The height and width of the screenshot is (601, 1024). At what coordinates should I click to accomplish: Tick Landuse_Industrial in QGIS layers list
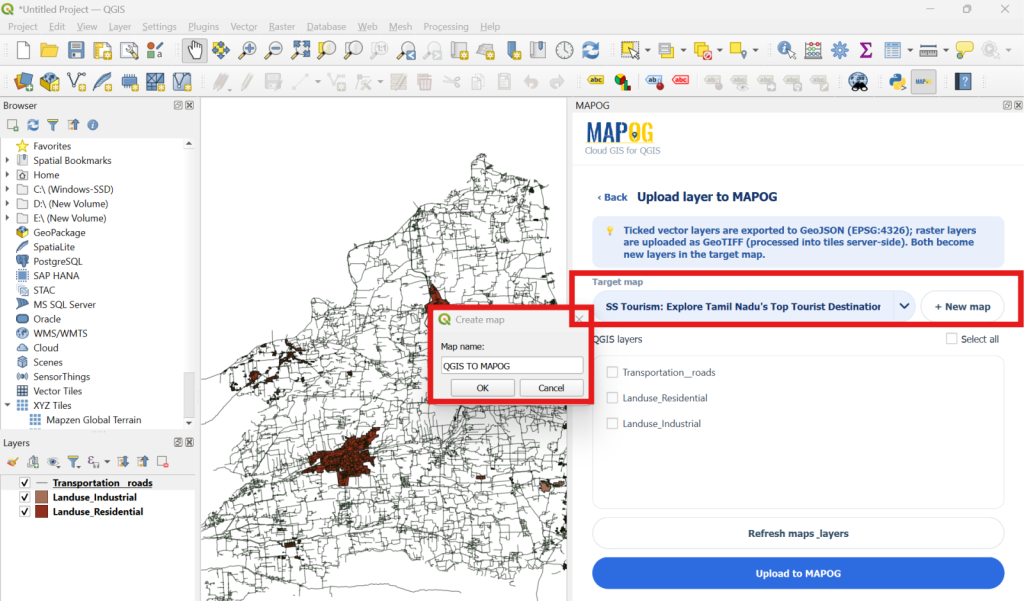click(613, 423)
